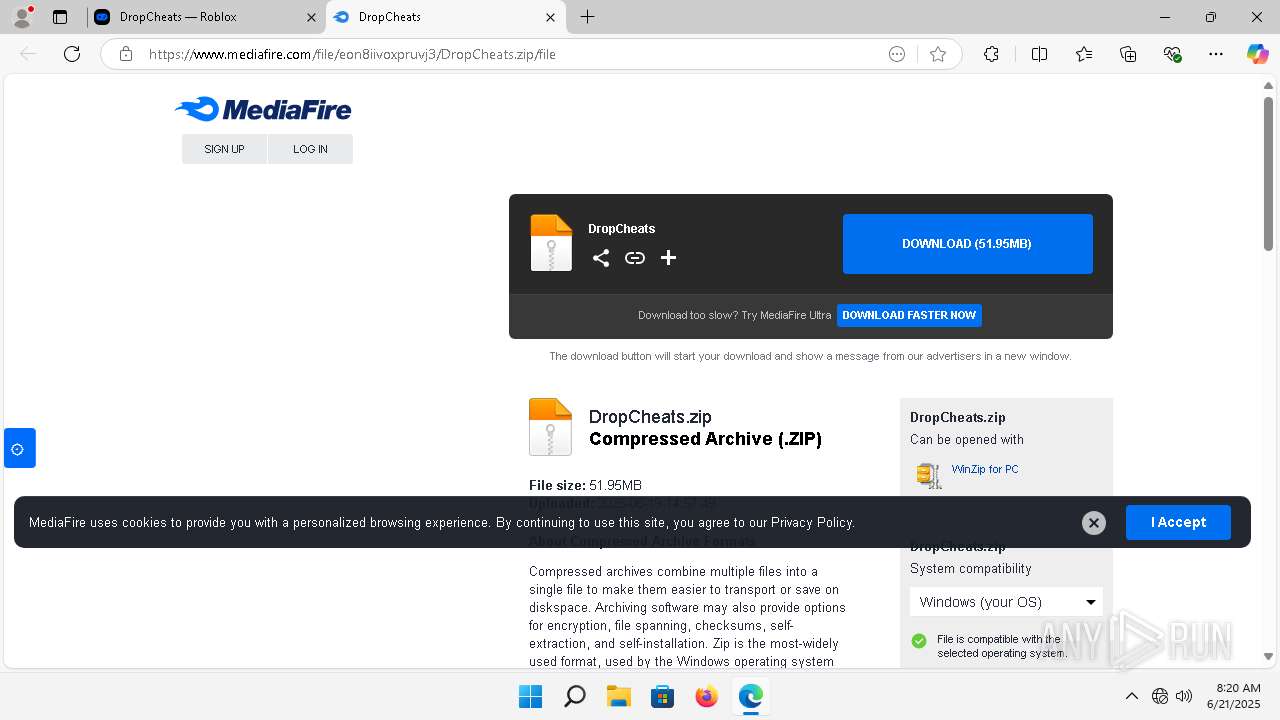Click LOG IN button

[310, 149]
